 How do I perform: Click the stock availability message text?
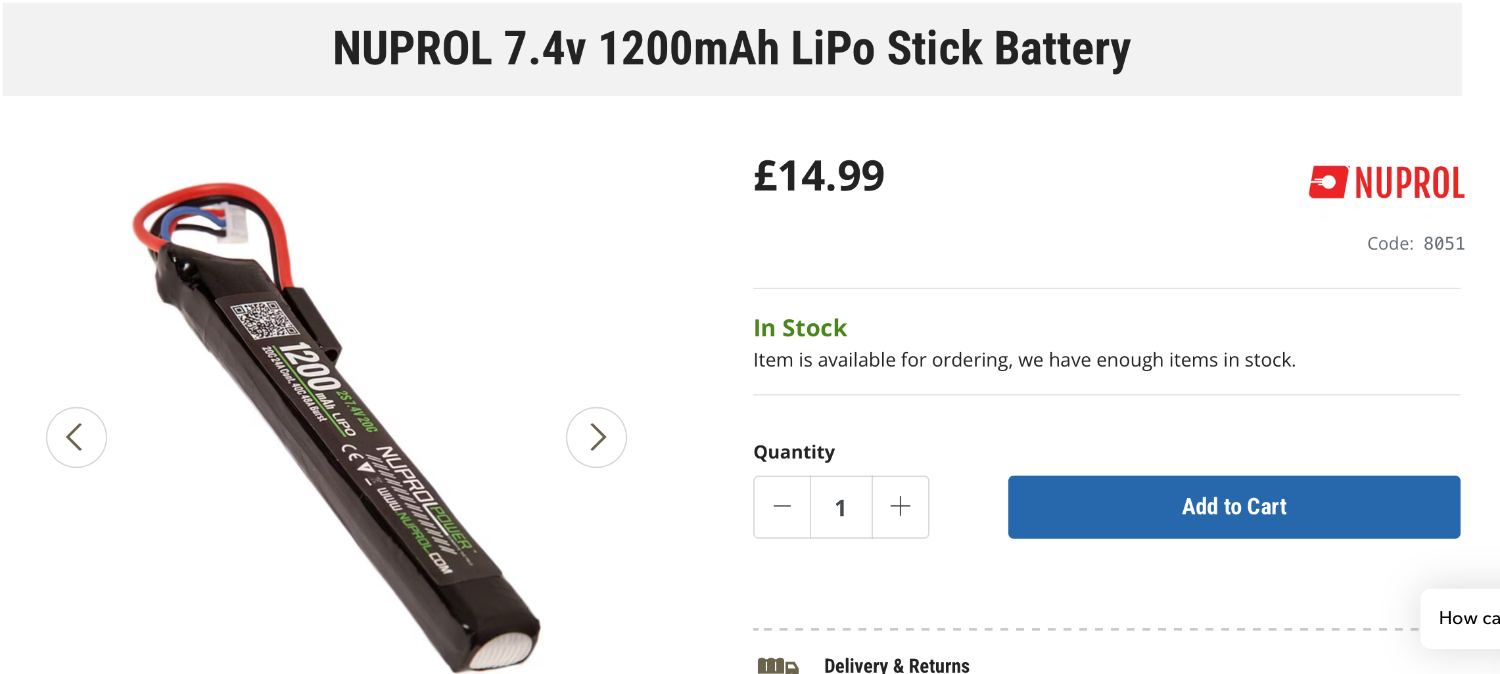click(x=1024, y=360)
